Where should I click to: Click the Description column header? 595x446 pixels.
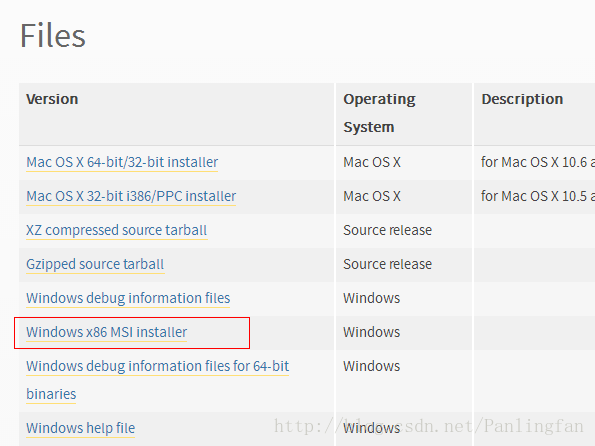point(522,99)
